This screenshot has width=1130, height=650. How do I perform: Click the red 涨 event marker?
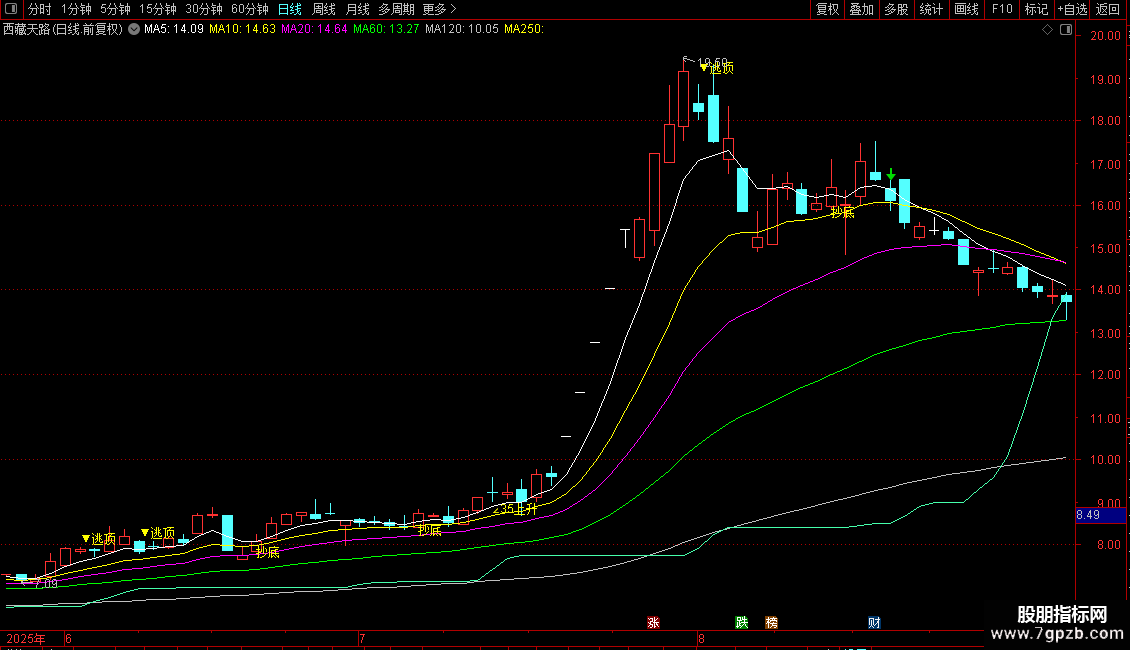[653, 623]
